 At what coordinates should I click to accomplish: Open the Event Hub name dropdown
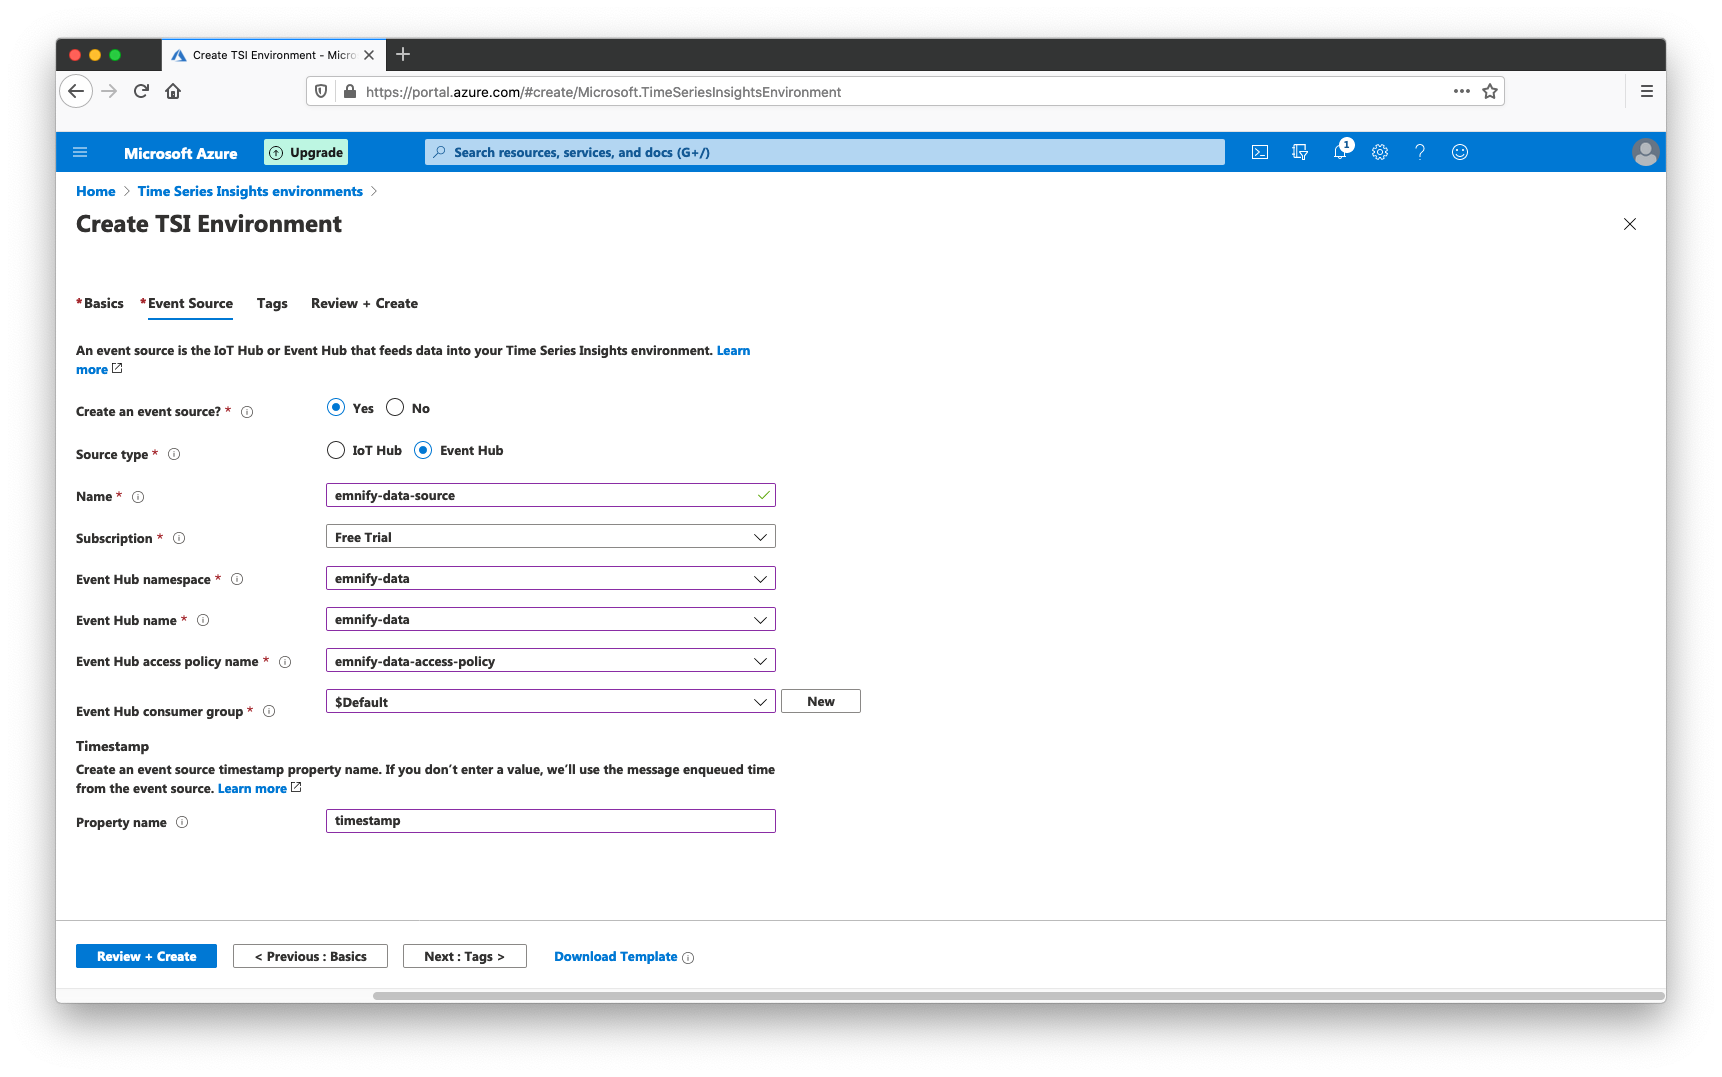[551, 619]
